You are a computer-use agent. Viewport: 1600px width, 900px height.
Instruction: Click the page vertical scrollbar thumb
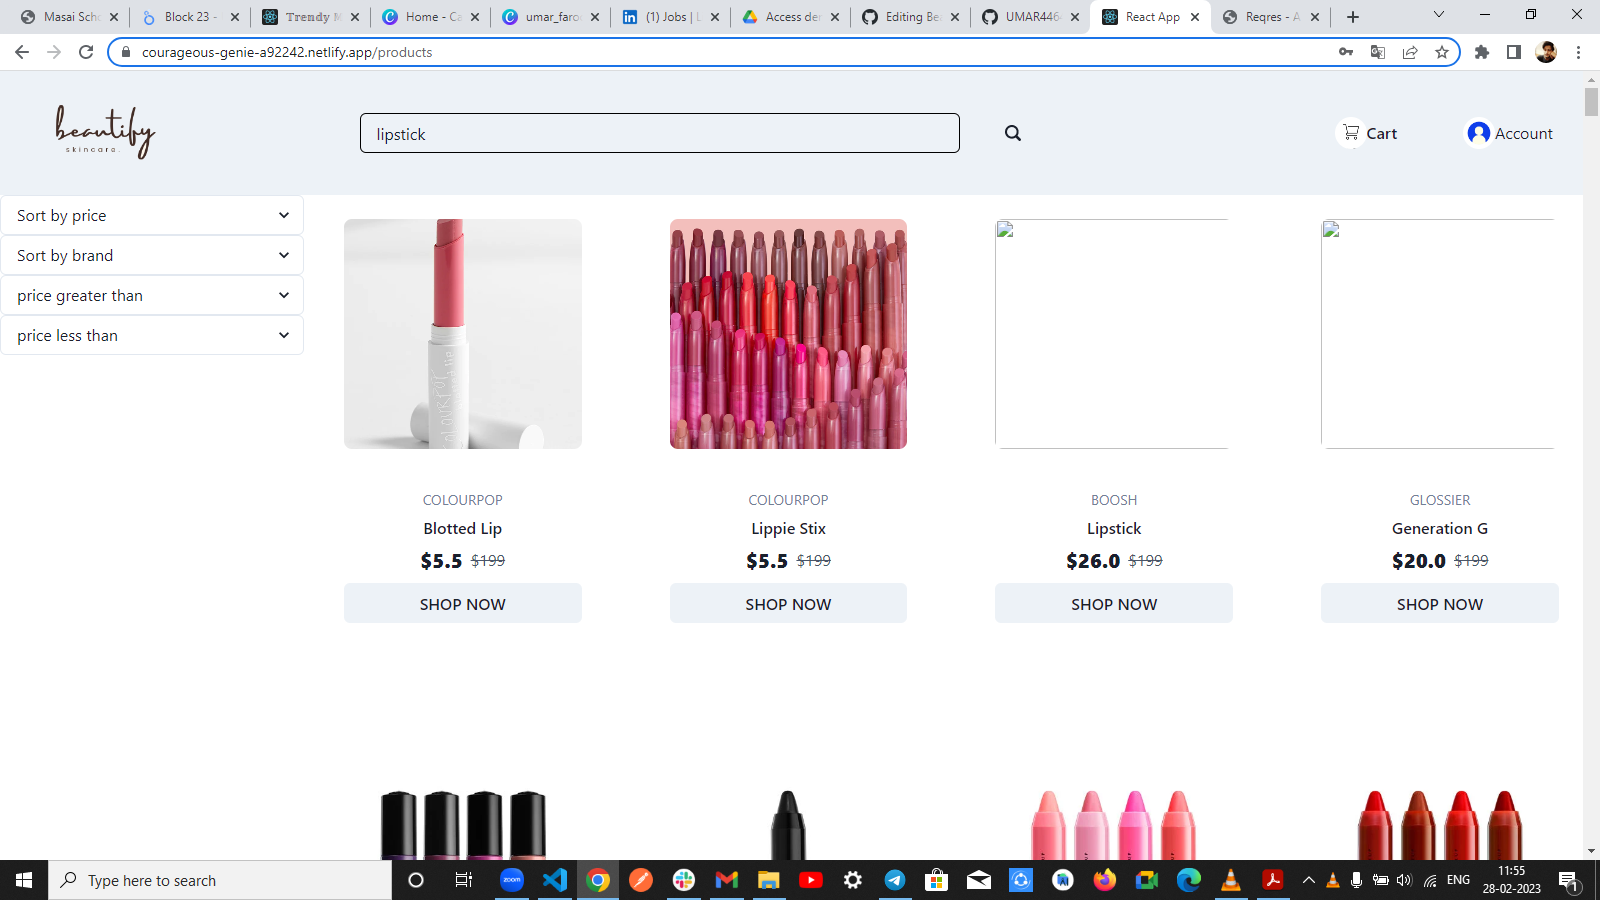point(1591,102)
